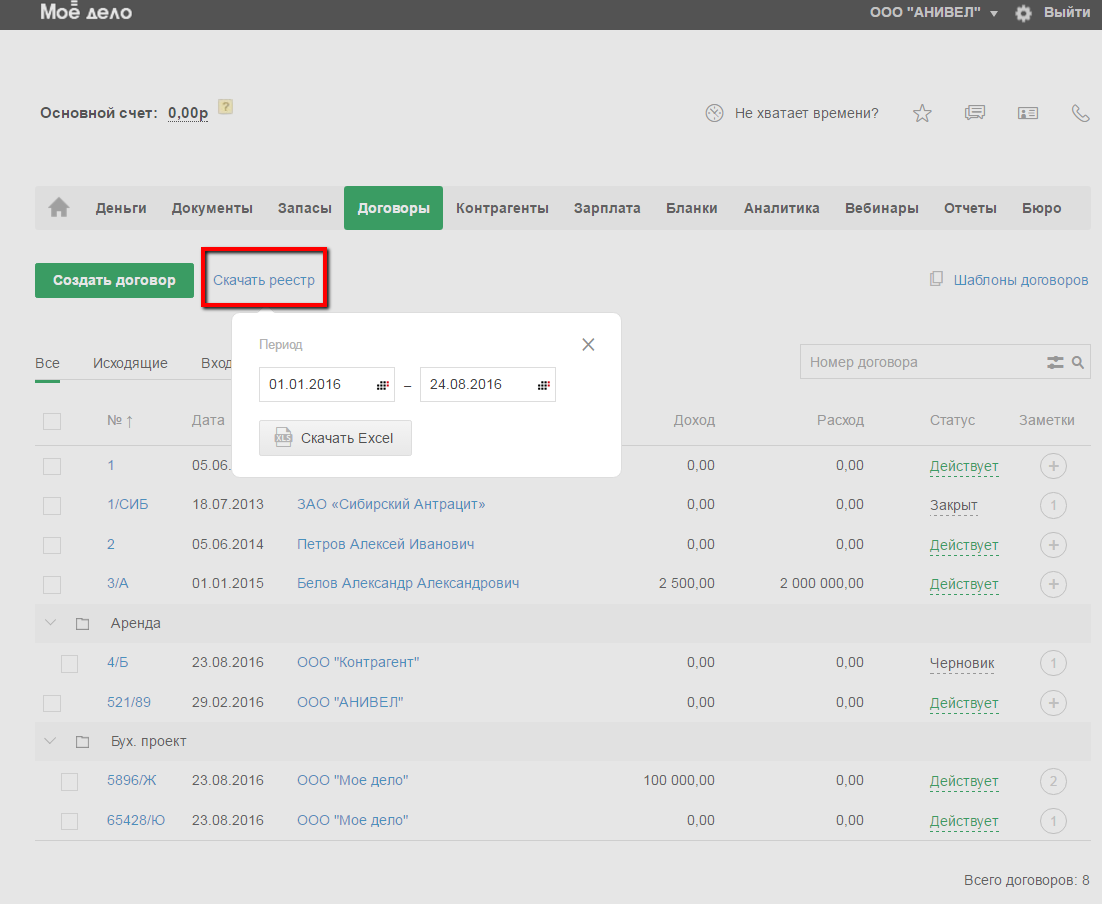1102x904 pixels.
Task: Switch to the Контрагенты menu tab
Action: 502,208
